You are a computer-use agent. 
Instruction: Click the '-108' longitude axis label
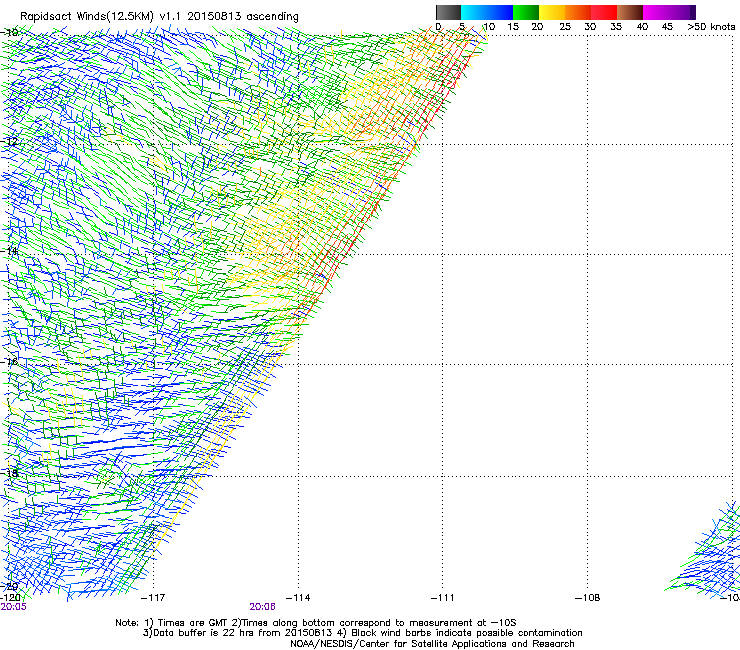pyautogui.click(x=588, y=598)
